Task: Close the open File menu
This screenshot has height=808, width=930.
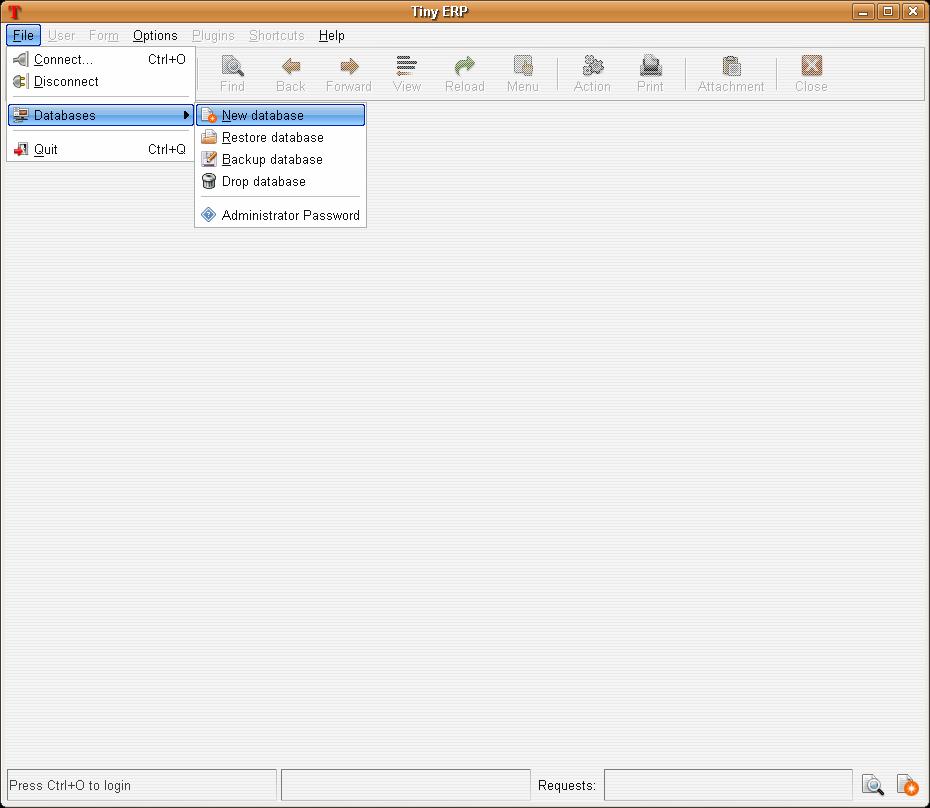Action: click(x=23, y=36)
